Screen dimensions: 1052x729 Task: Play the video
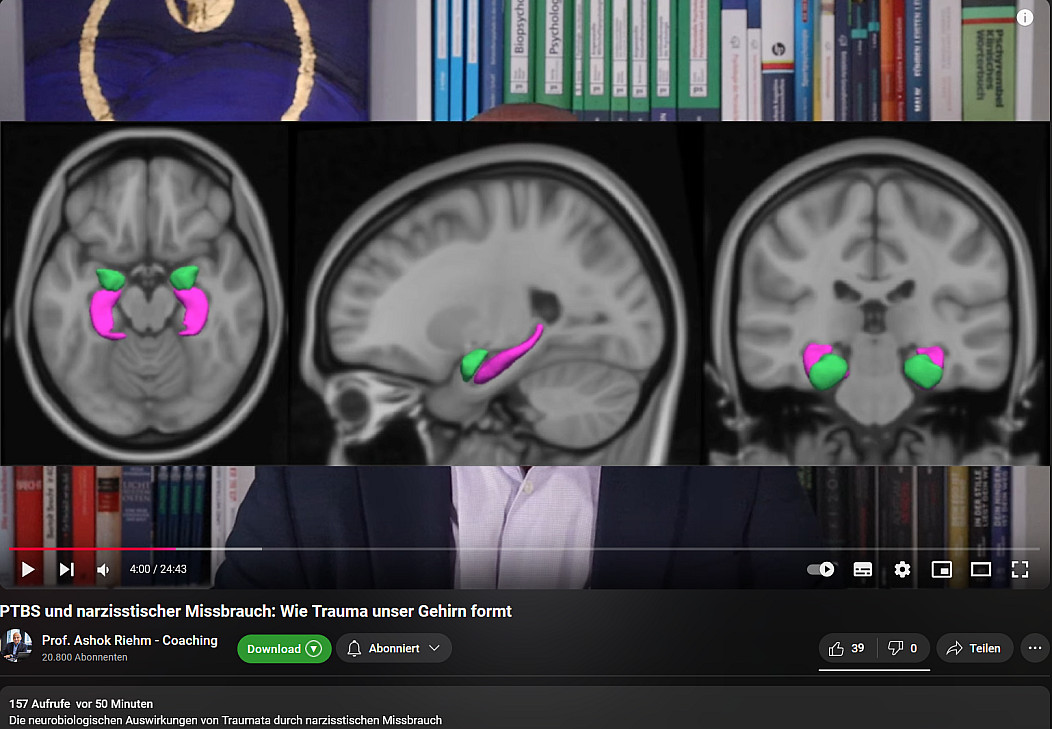pyautogui.click(x=28, y=569)
